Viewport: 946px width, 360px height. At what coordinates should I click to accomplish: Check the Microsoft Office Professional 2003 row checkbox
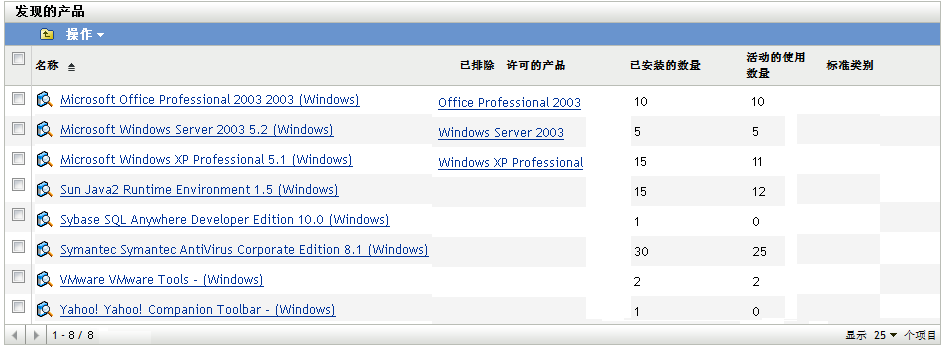coord(19,98)
